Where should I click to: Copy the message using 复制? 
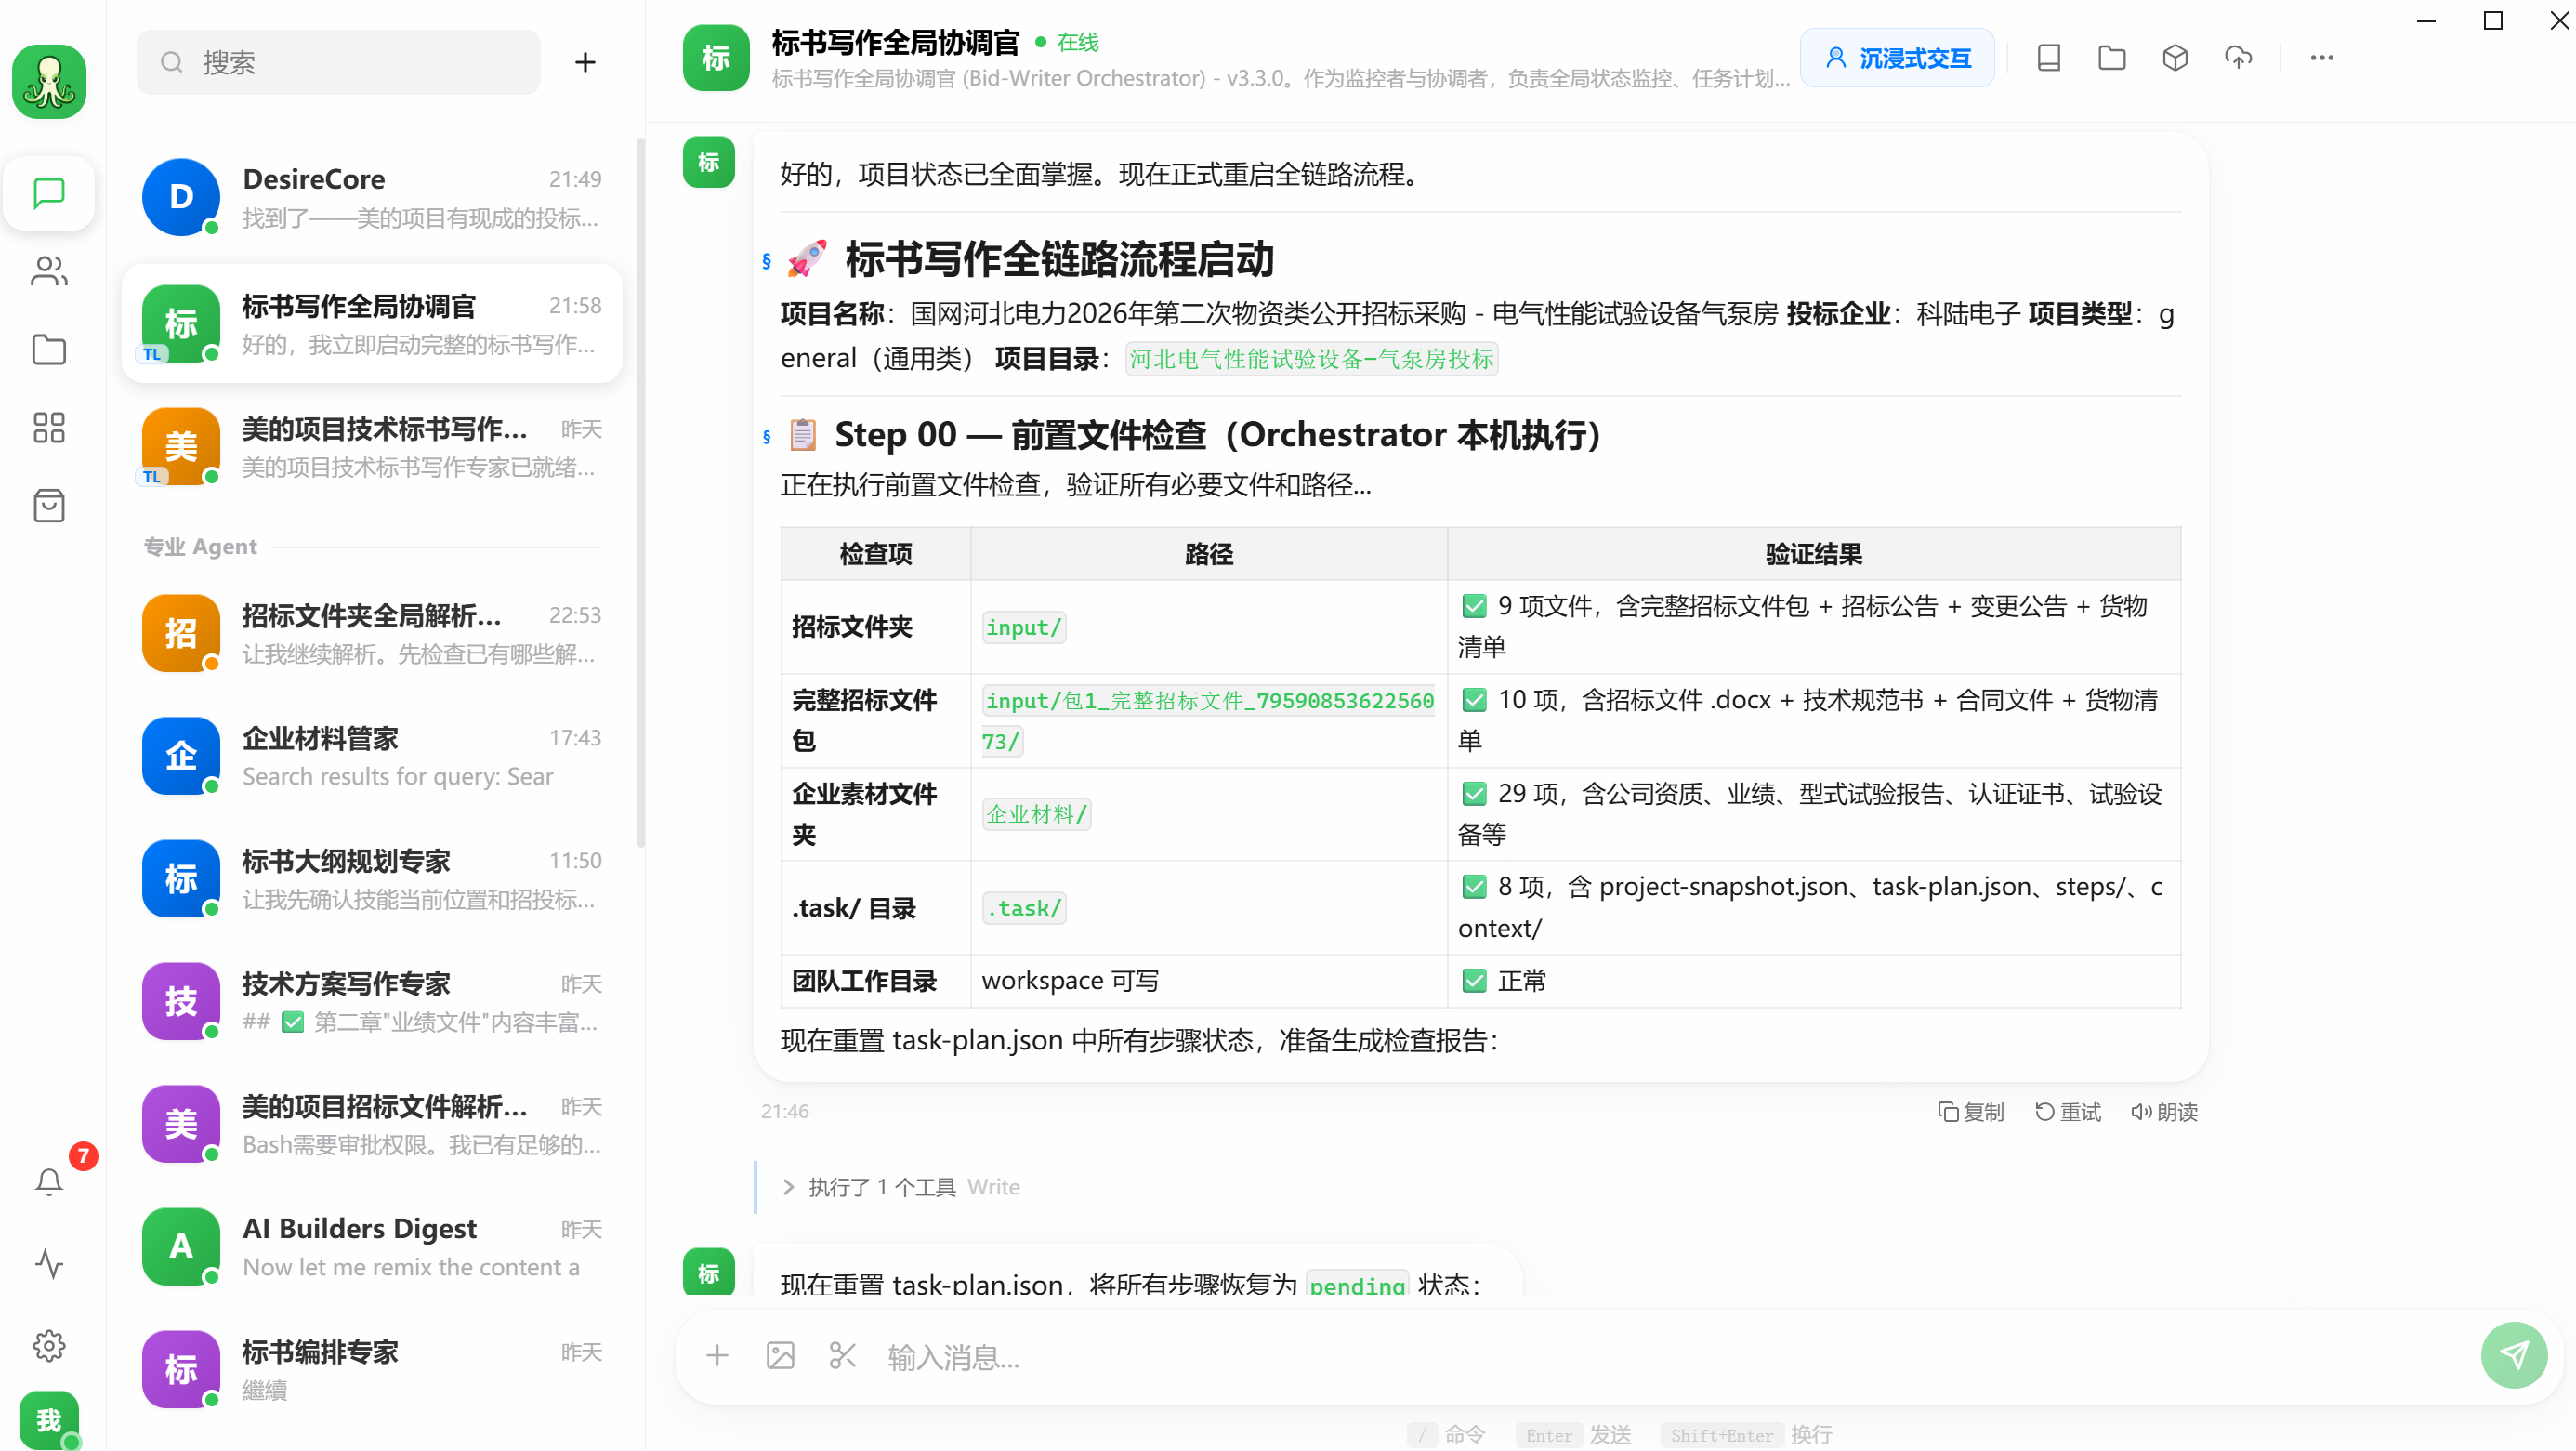(1971, 1111)
